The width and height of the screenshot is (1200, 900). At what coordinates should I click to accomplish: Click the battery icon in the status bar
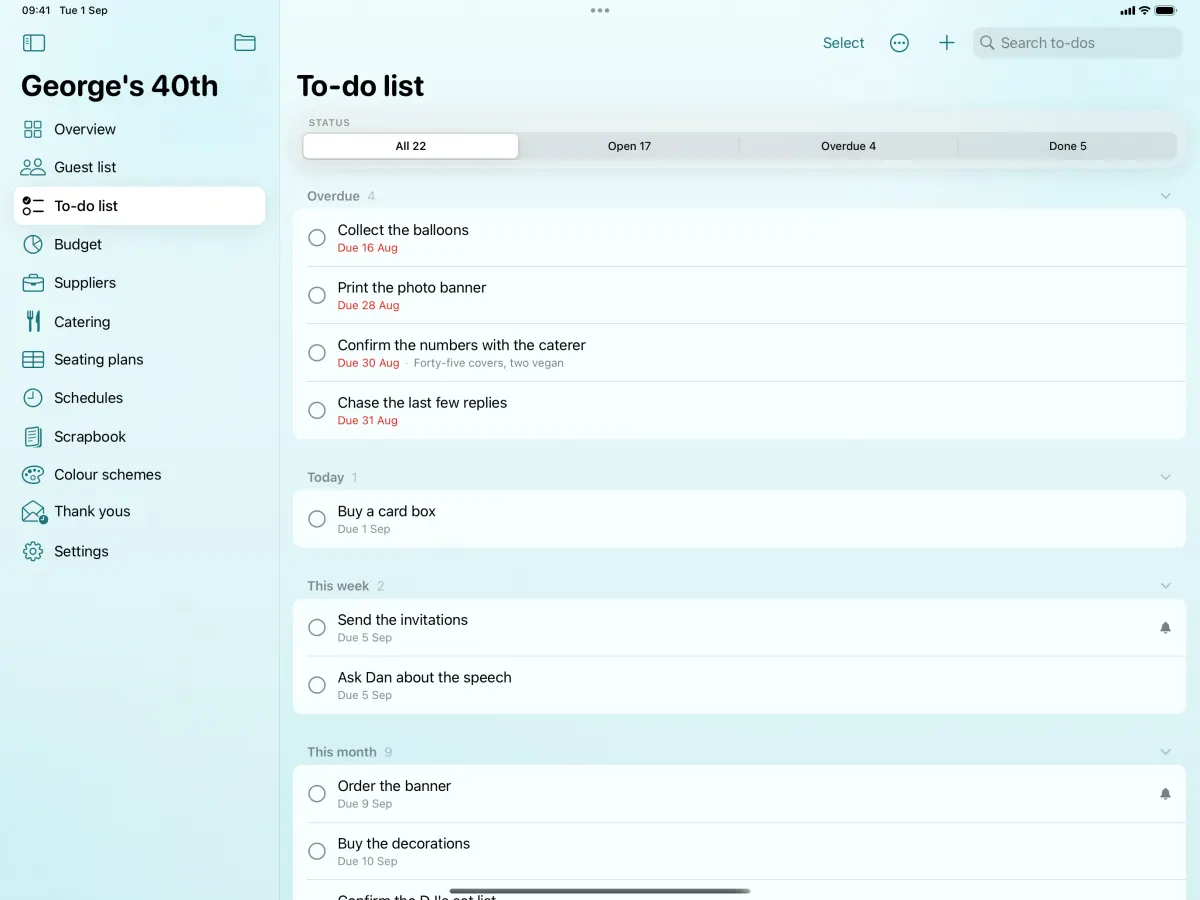[1166, 10]
